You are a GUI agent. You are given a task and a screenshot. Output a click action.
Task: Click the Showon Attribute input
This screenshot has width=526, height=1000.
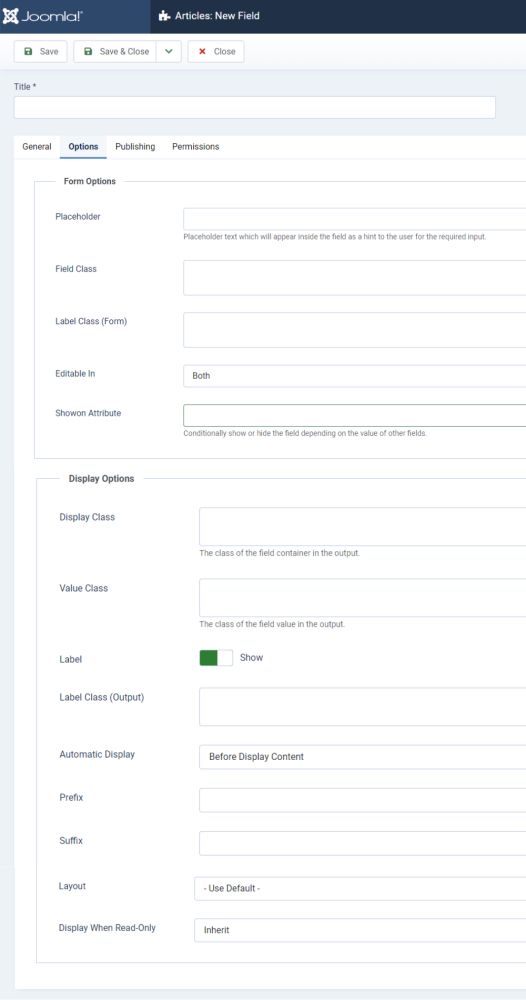pyautogui.click(x=354, y=415)
